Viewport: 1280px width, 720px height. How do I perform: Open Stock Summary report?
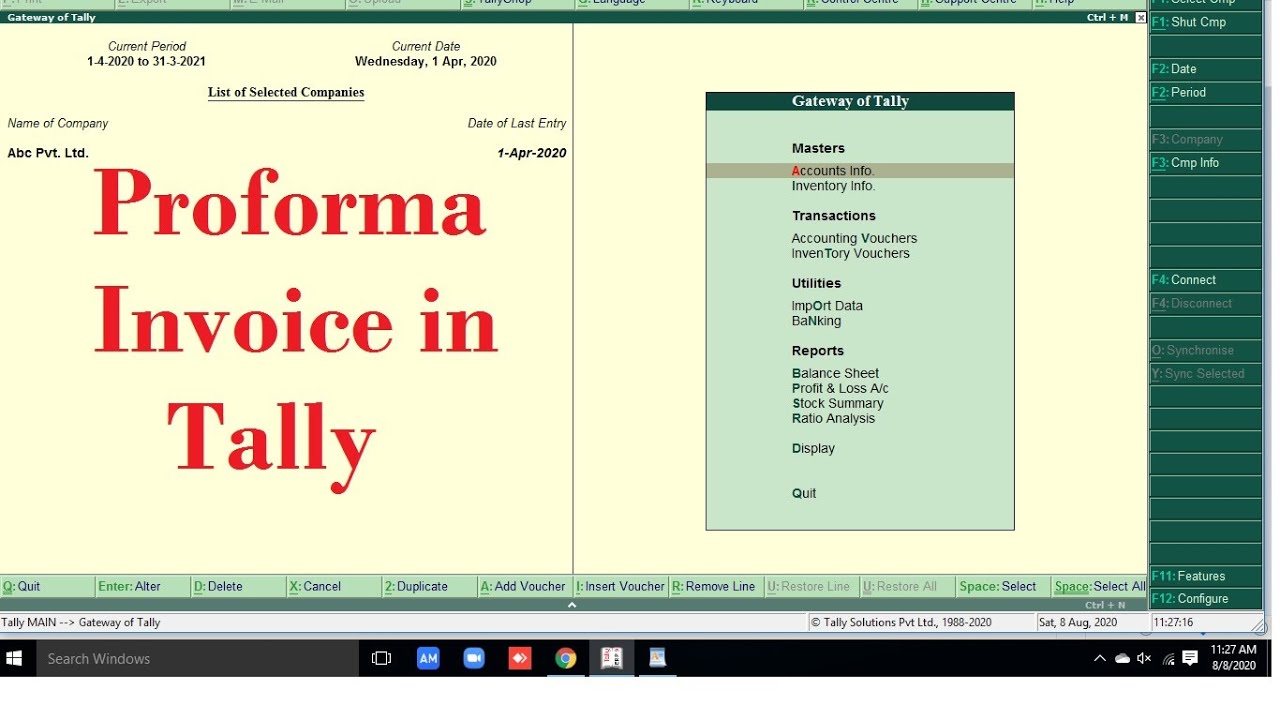[x=837, y=403]
